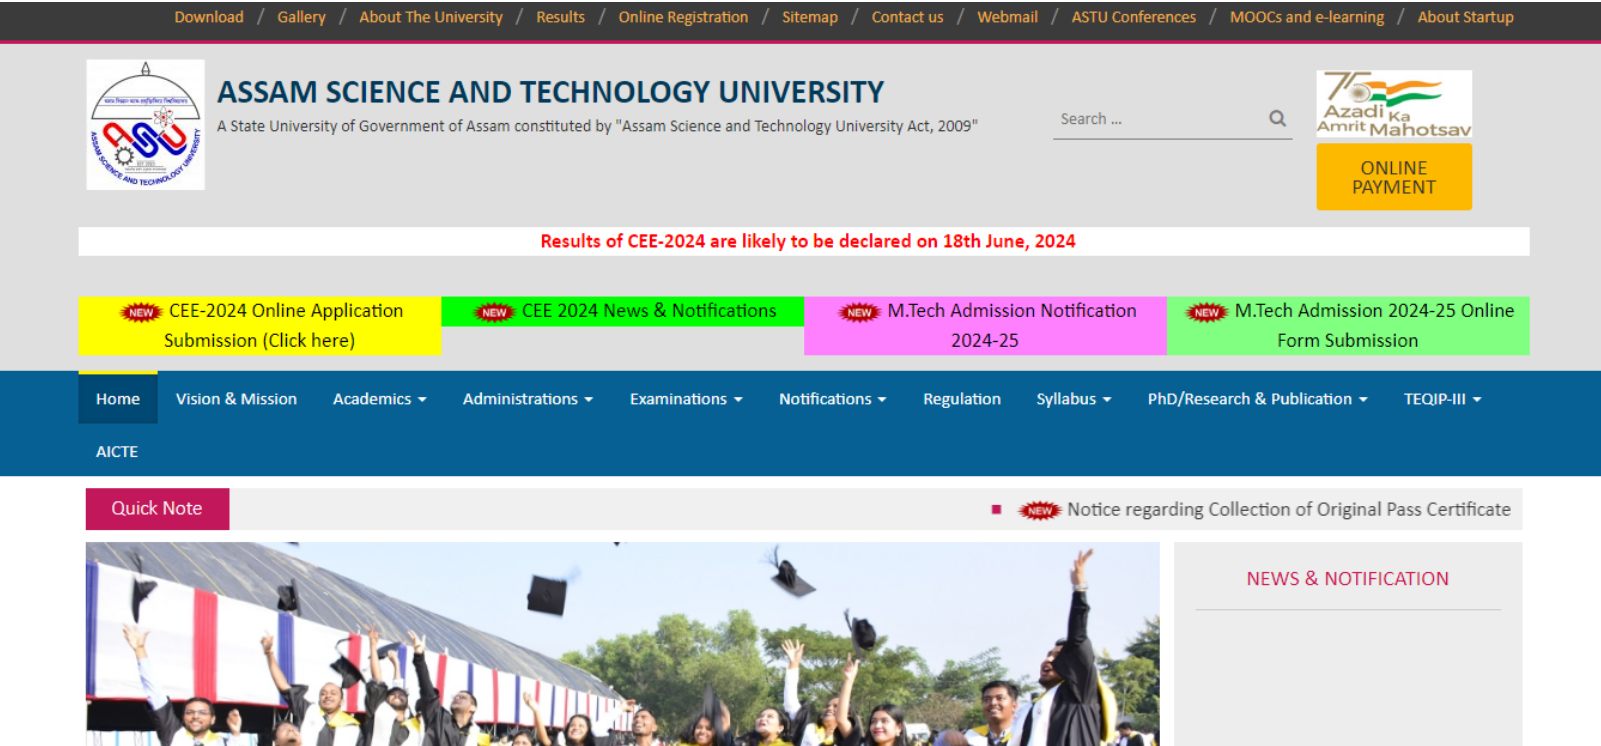Expand PhD/Research & Publication dropdown

(1257, 398)
